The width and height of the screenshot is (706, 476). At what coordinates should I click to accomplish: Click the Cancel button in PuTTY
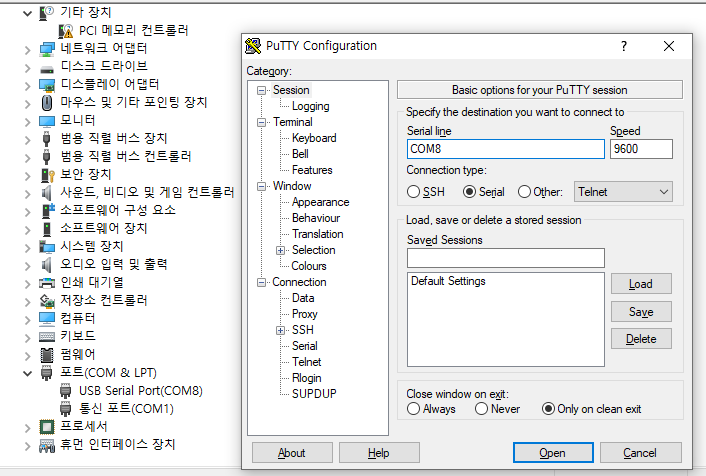640,453
